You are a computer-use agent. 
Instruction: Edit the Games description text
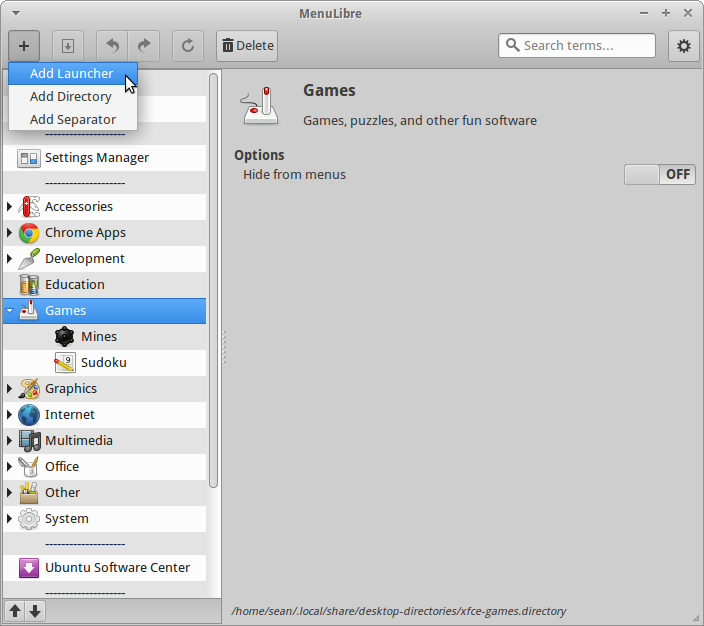tap(420, 120)
